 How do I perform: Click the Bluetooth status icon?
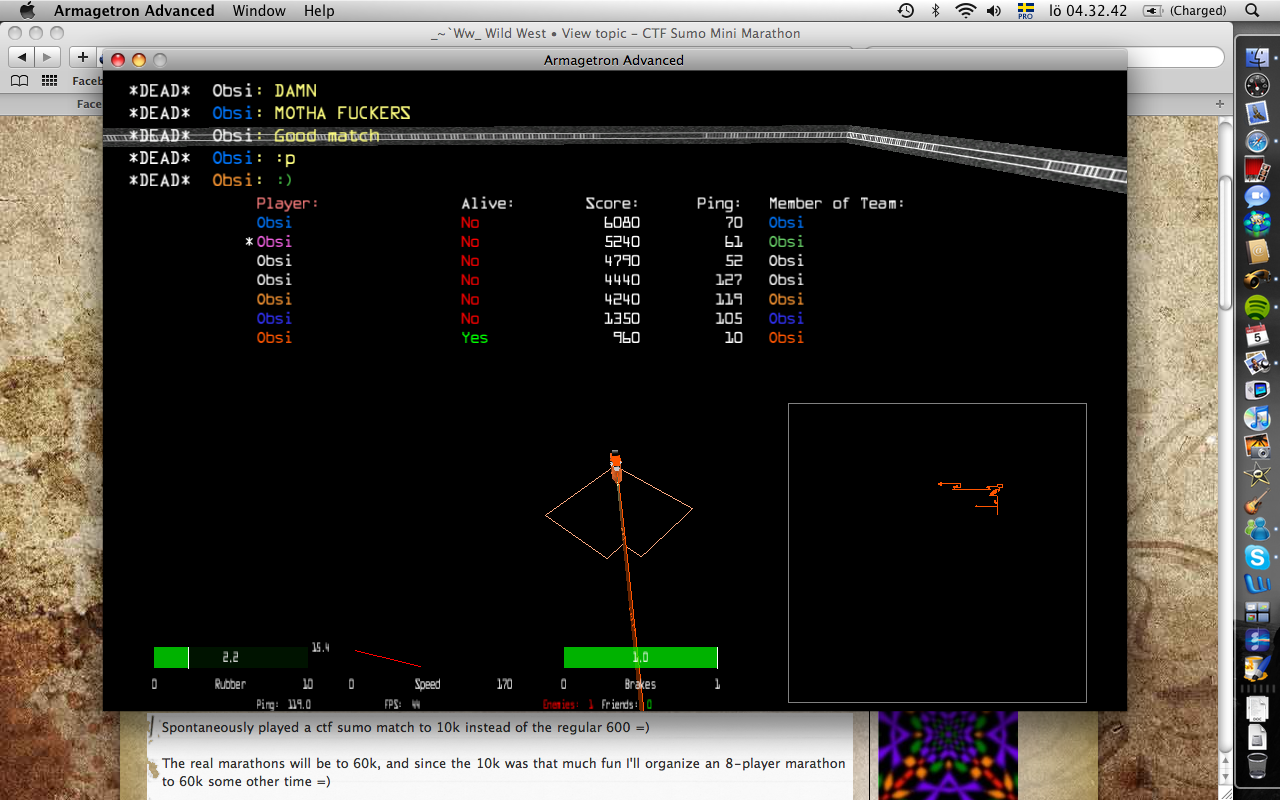pyautogui.click(x=936, y=11)
